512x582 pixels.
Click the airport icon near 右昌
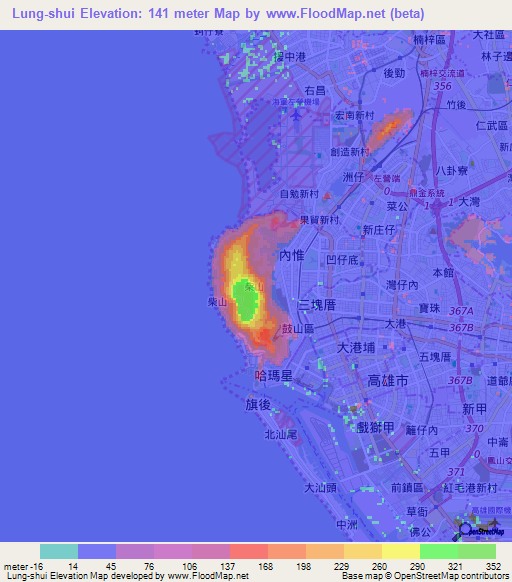click(296, 115)
